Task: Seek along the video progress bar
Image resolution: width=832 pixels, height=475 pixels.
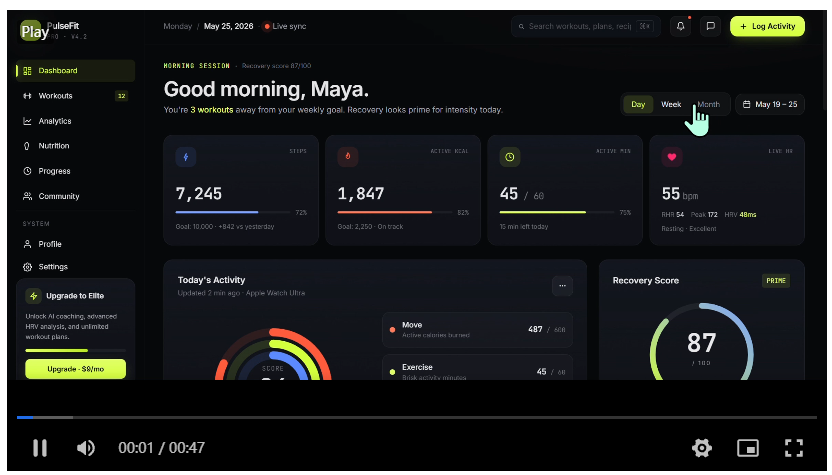Action: coord(417,418)
